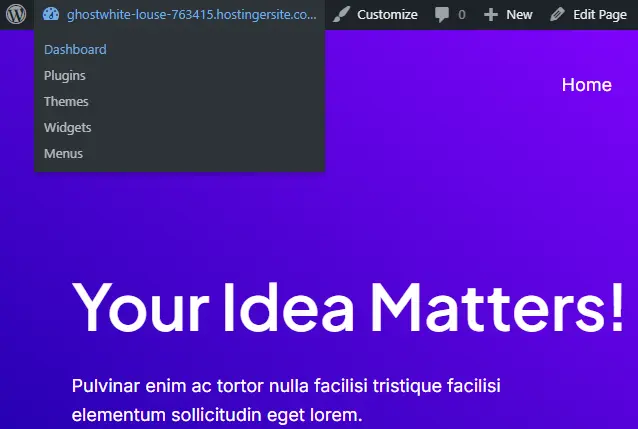Click the Edit Page label
The image size is (638, 429).
600,15
